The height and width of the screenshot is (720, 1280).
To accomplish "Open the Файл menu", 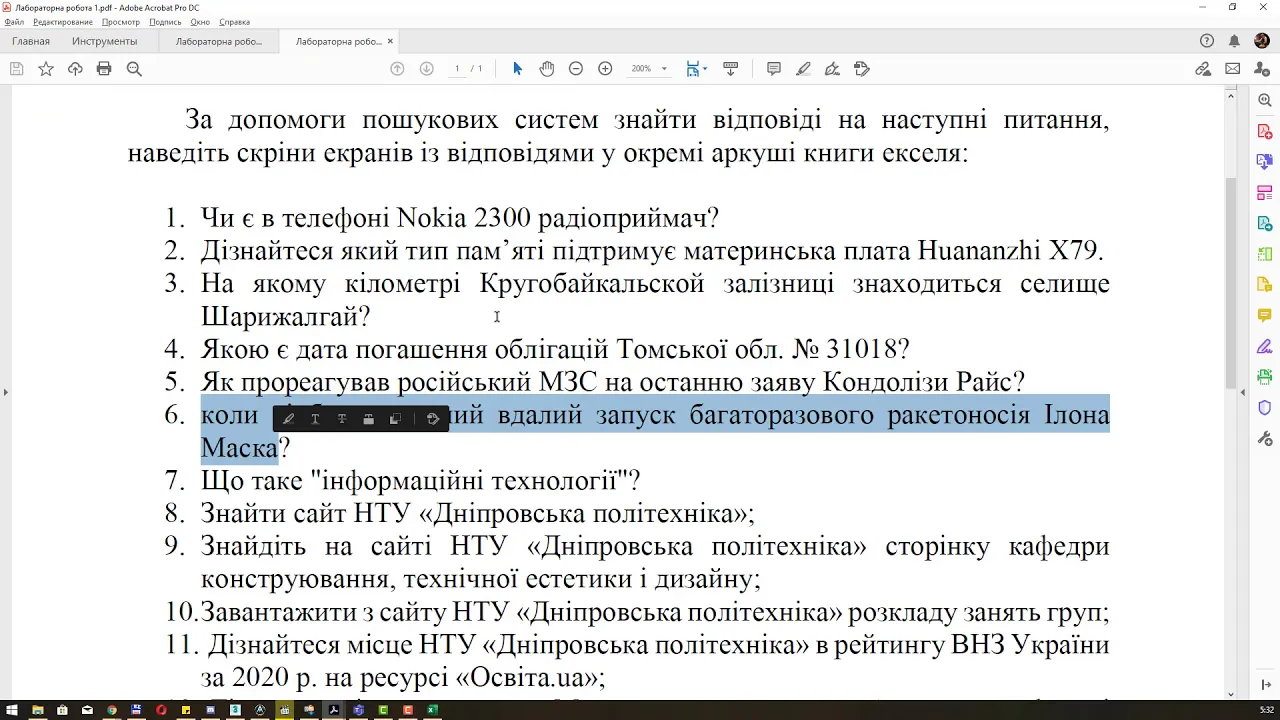I will (14, 22).
